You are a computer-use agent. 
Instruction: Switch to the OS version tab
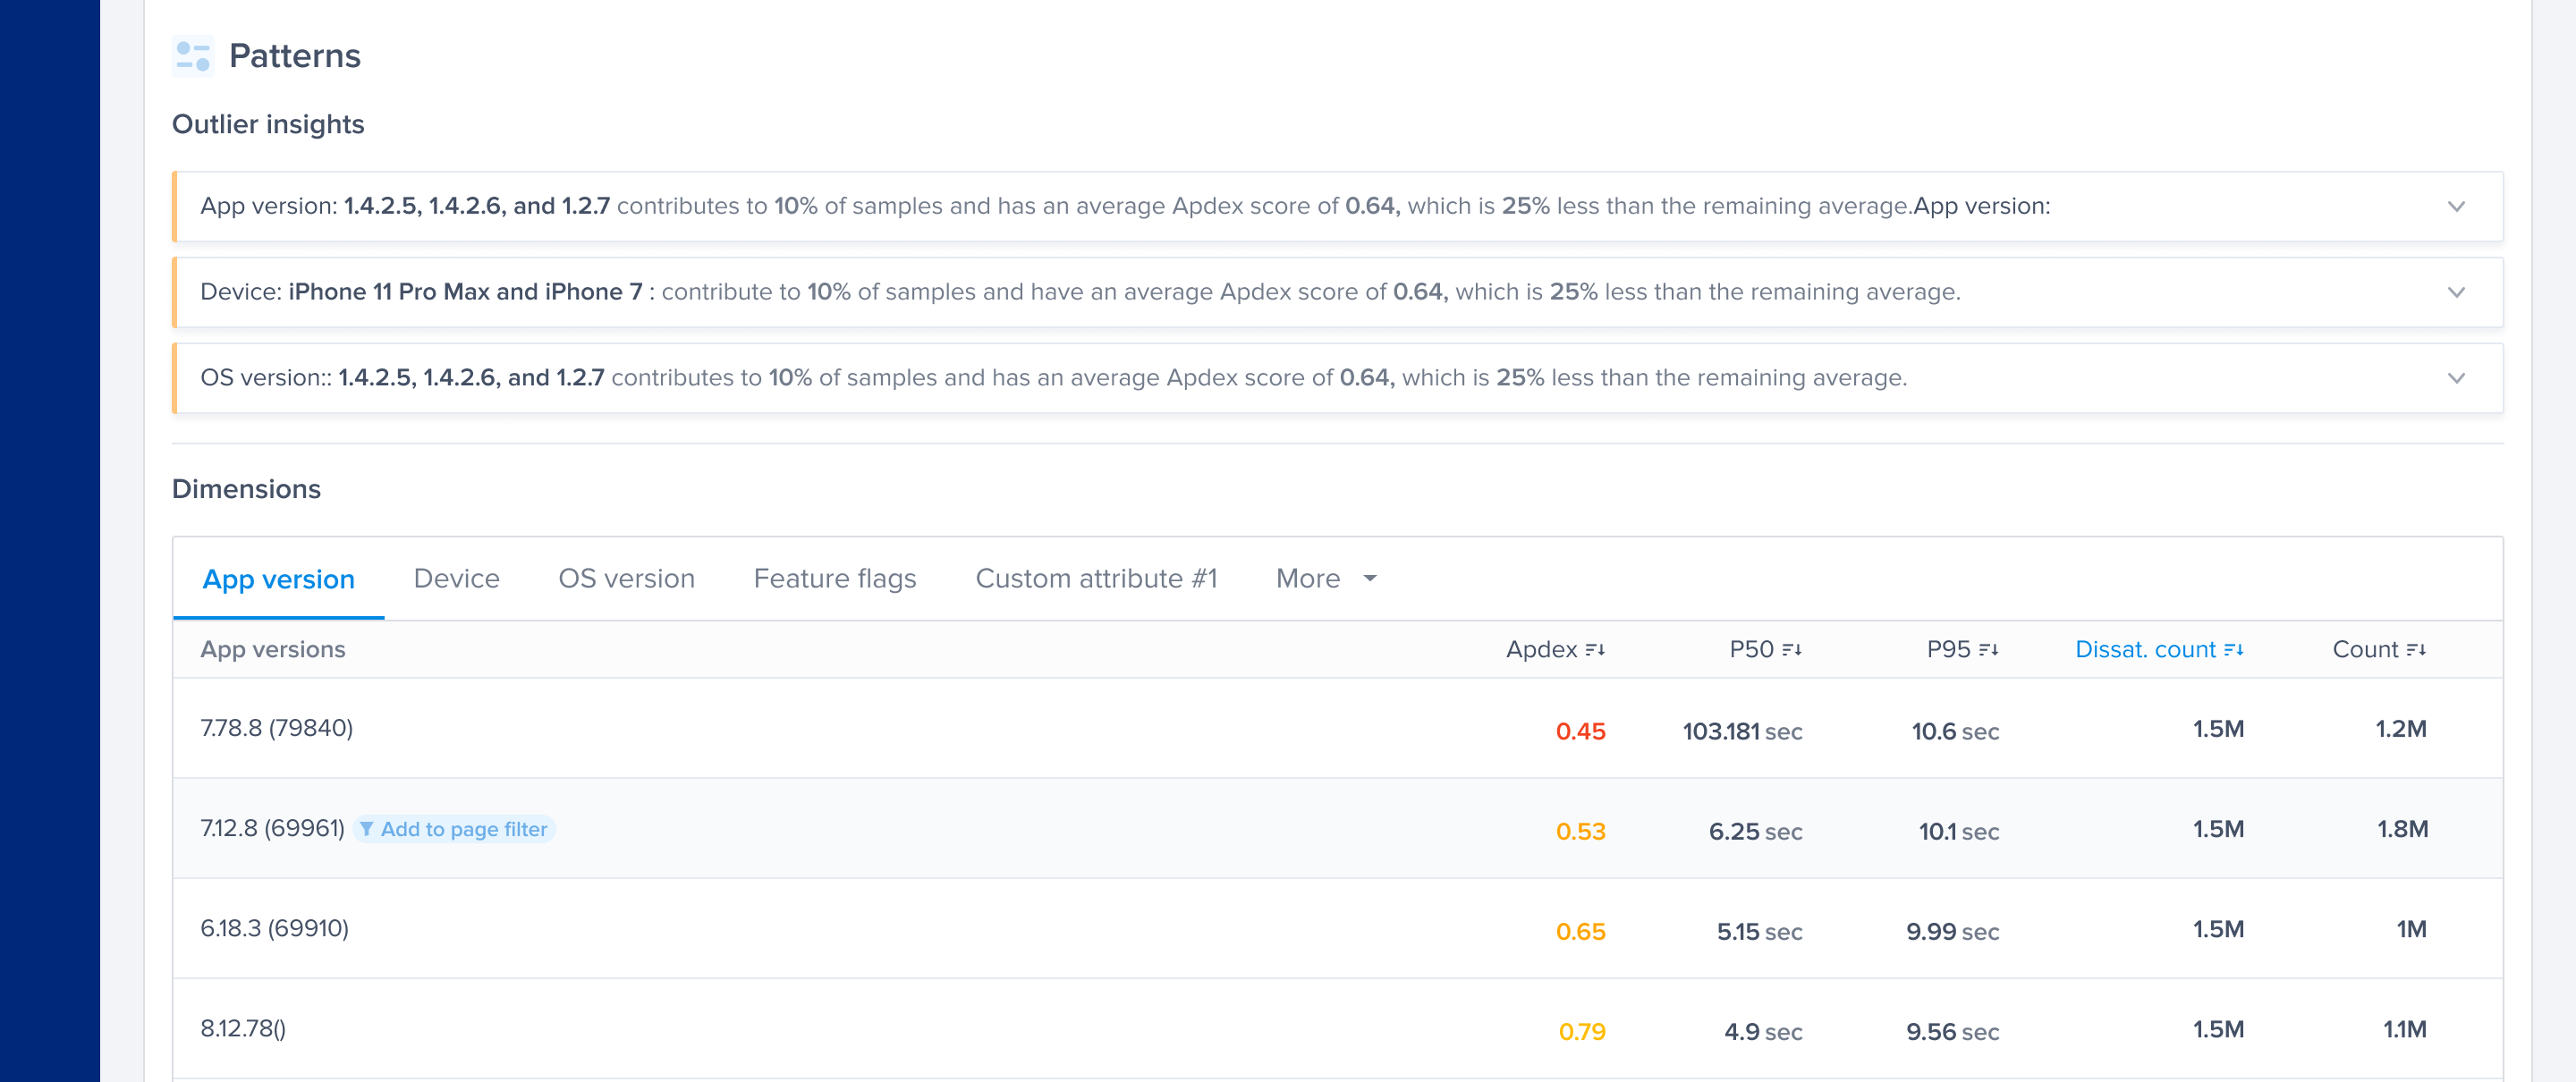pos(626,579)
